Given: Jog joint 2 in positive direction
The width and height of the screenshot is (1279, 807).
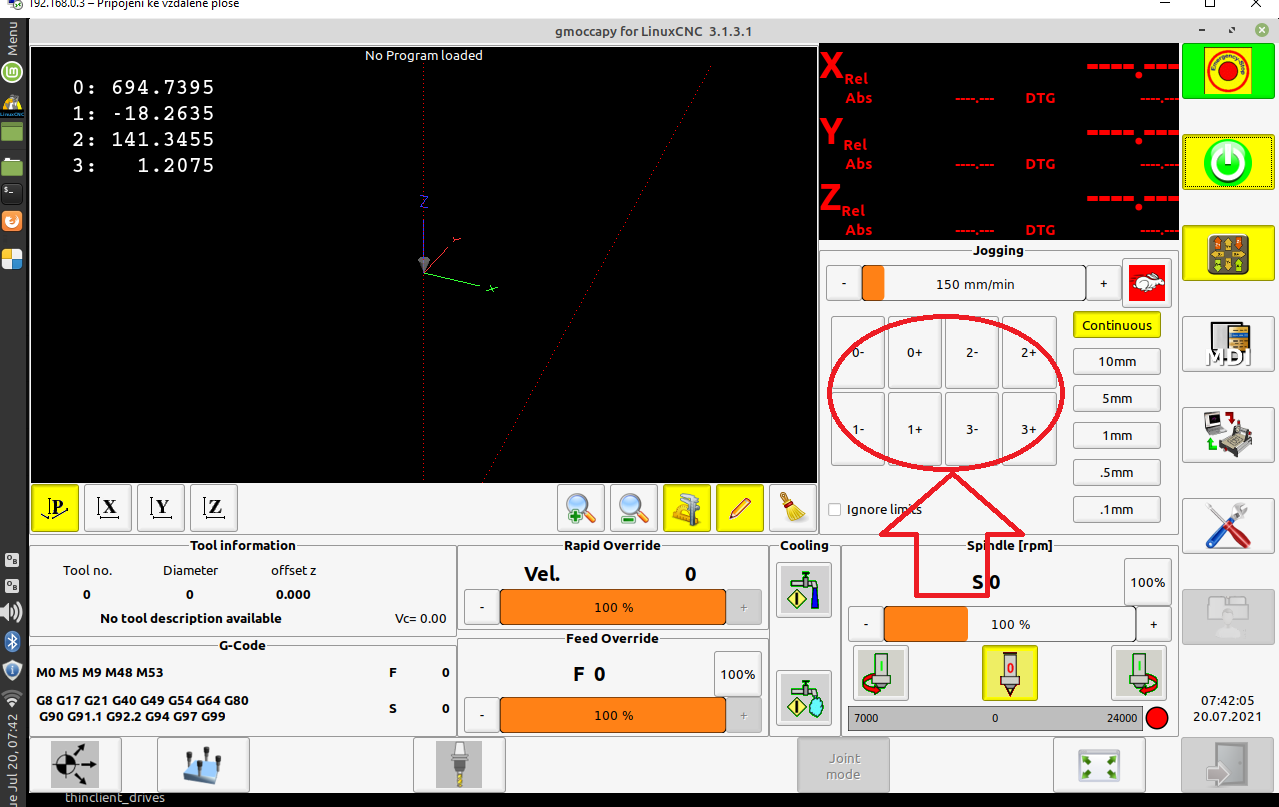Looking at the screenshot, I should [1029, 352].
